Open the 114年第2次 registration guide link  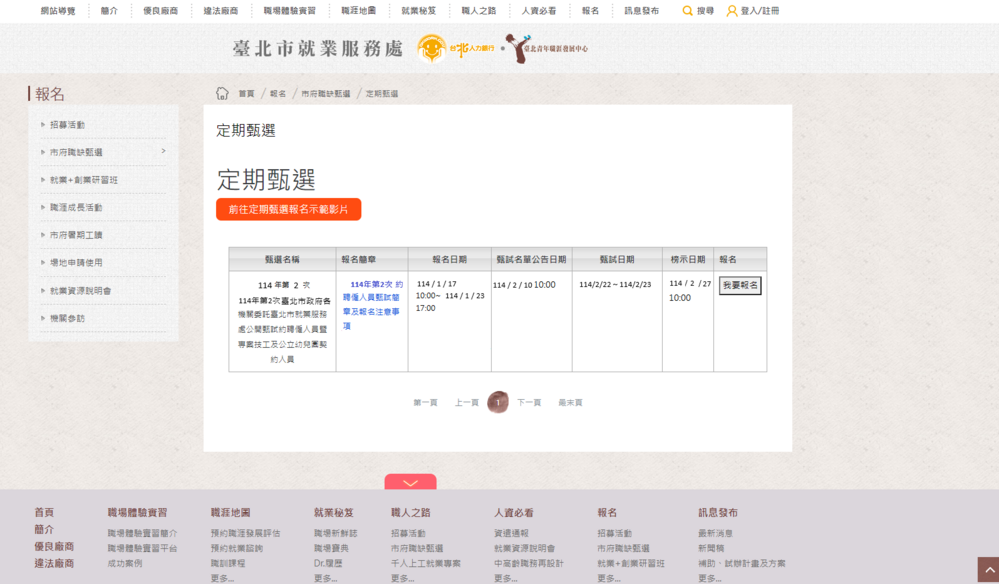pos(372,304)
